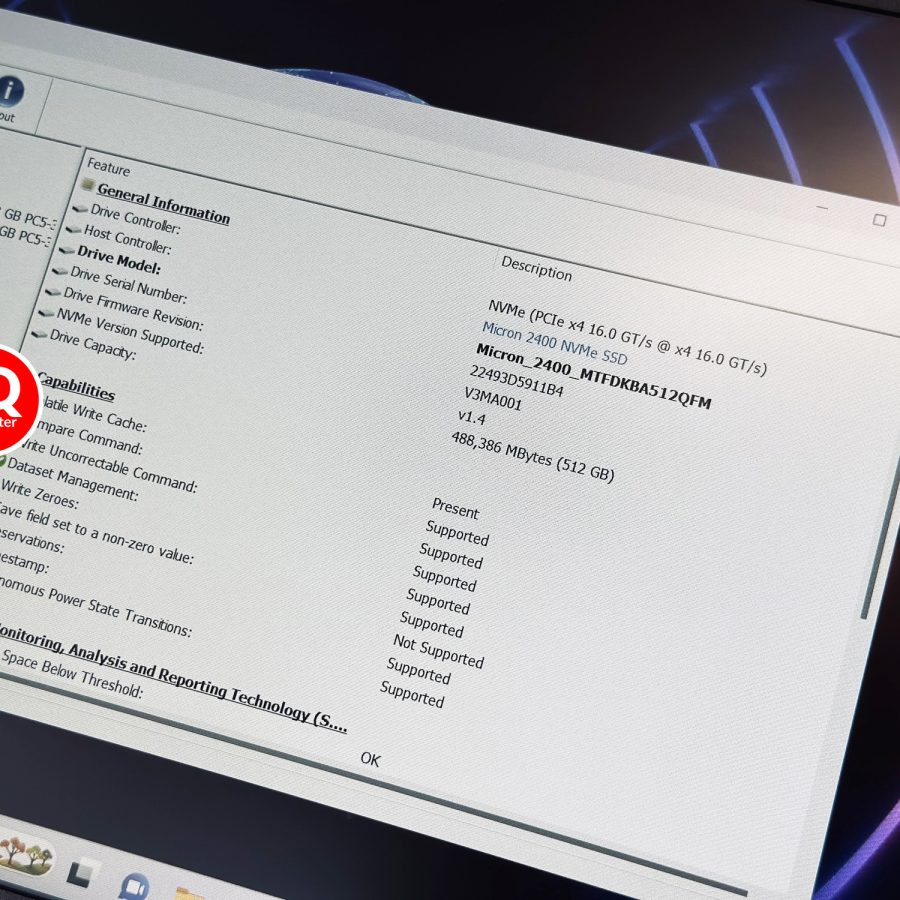Select the Write Cache row label

[95, 414]
